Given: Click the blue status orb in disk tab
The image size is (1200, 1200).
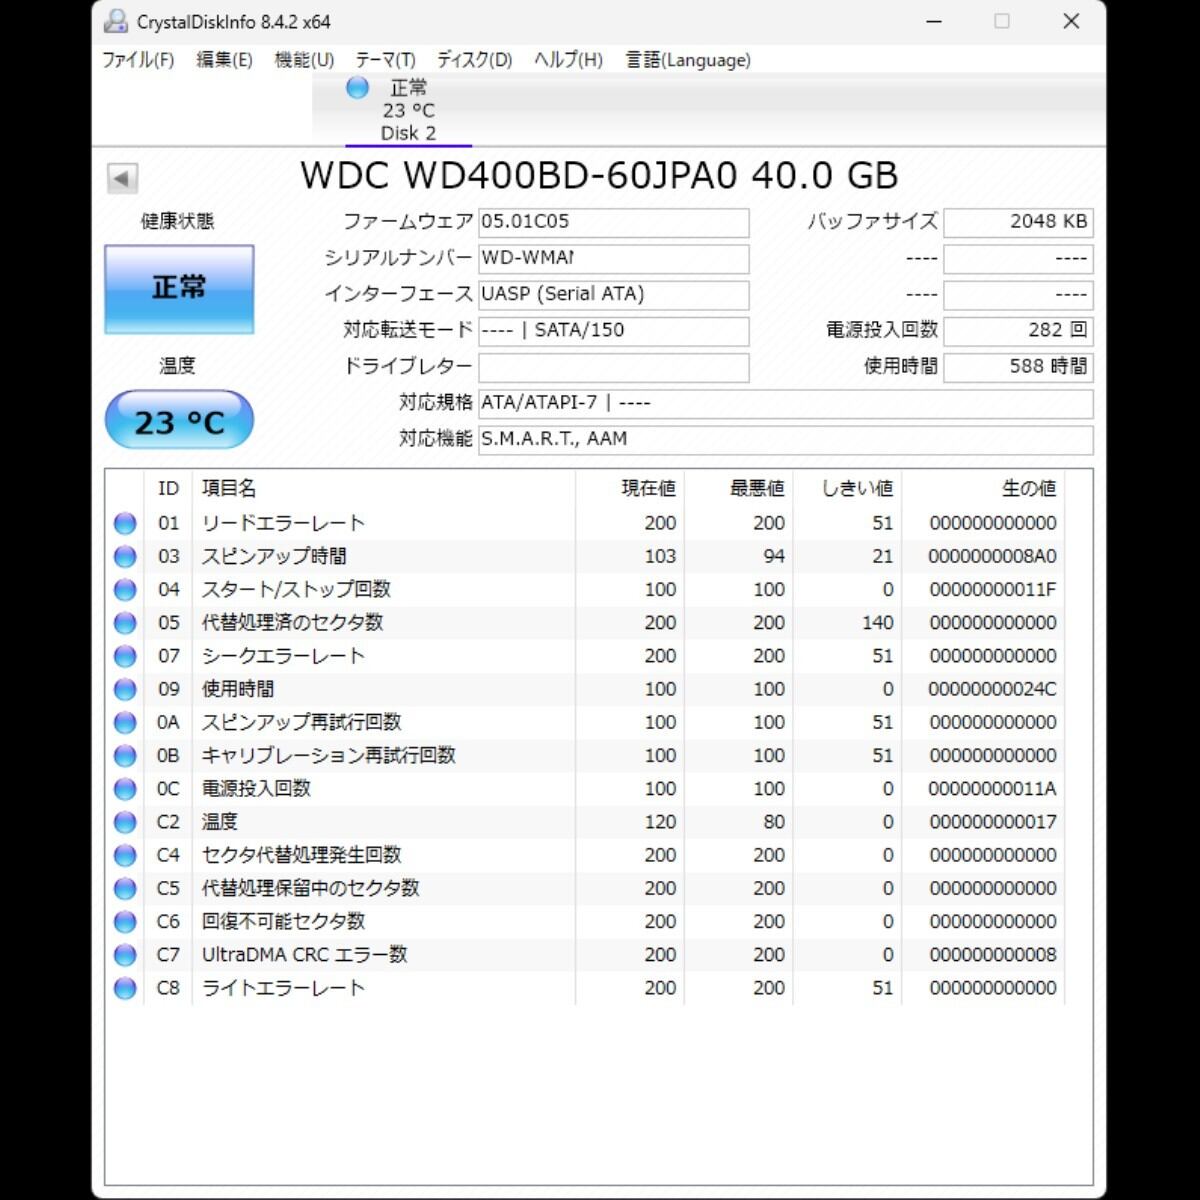Looking at the screenshot, I should [357, 88].
